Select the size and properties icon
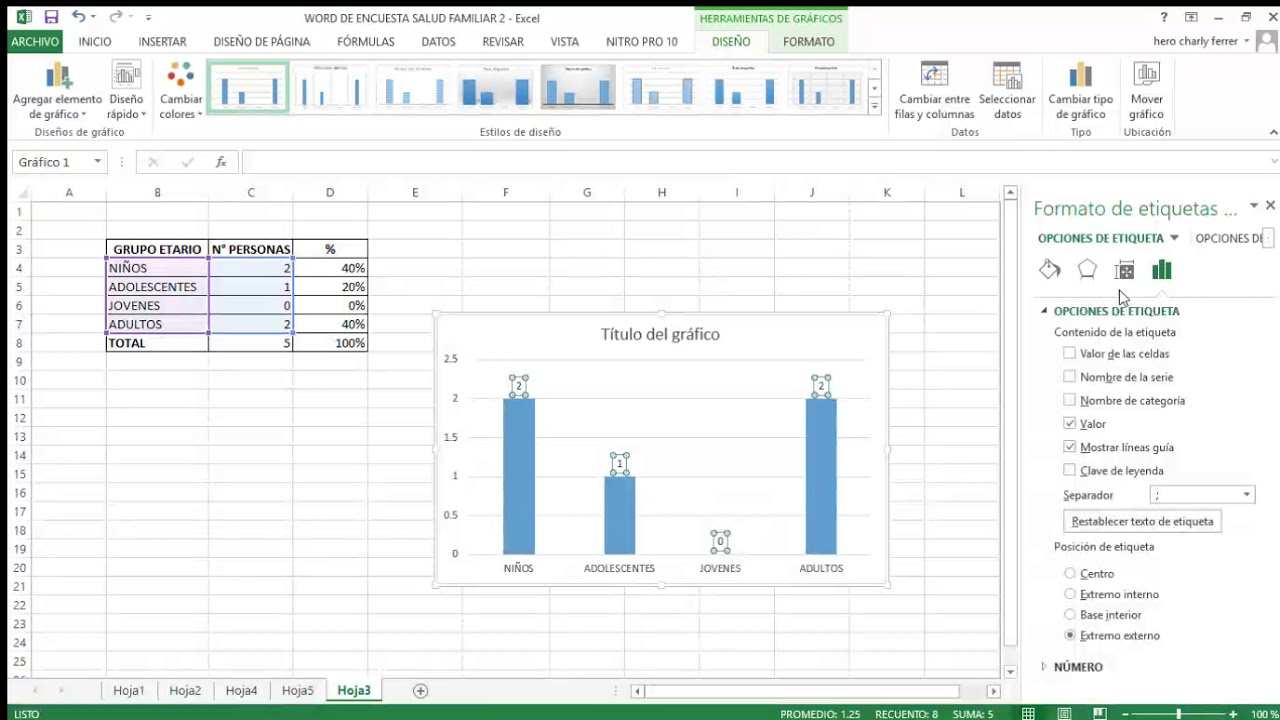The image size is (1280, 720). click(1124, 270)
